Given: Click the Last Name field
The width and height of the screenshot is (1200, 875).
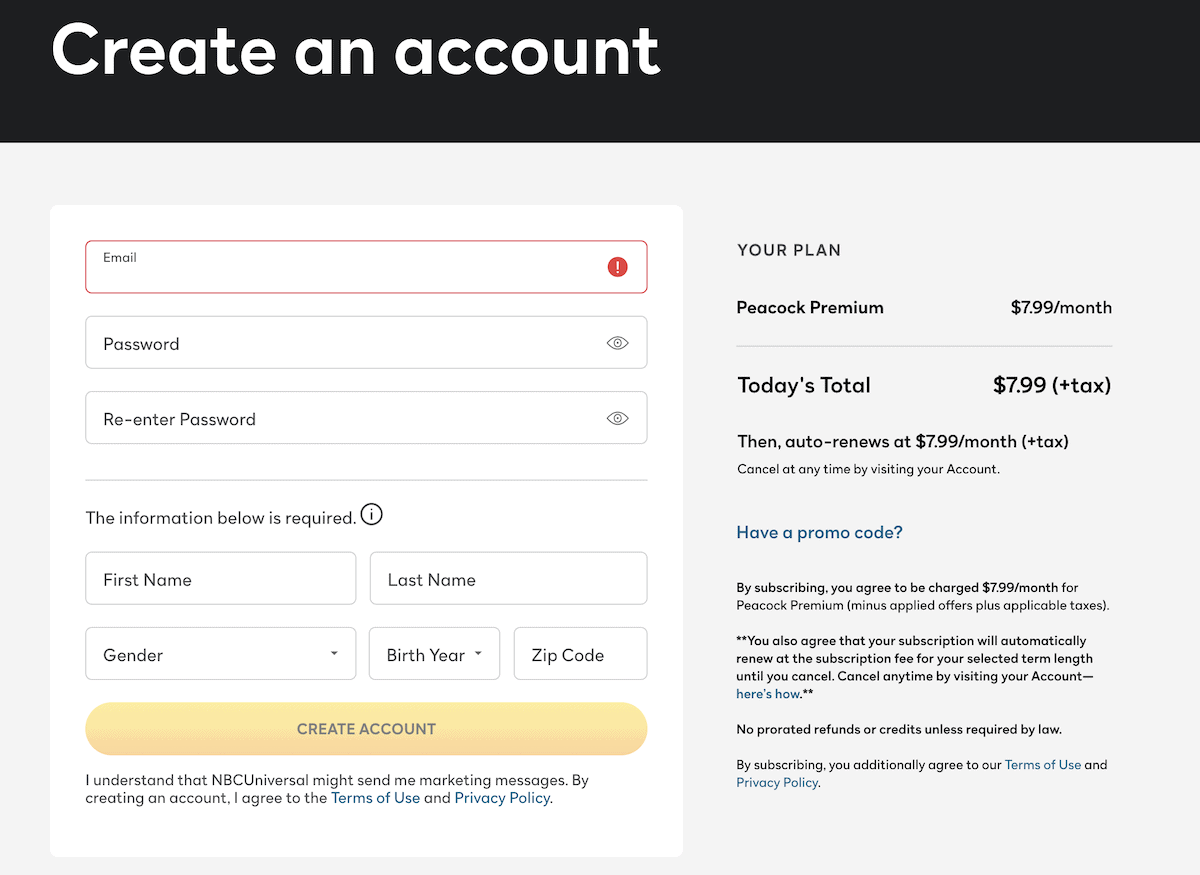Looking at the screenshot, I should [x=509, y=579].
